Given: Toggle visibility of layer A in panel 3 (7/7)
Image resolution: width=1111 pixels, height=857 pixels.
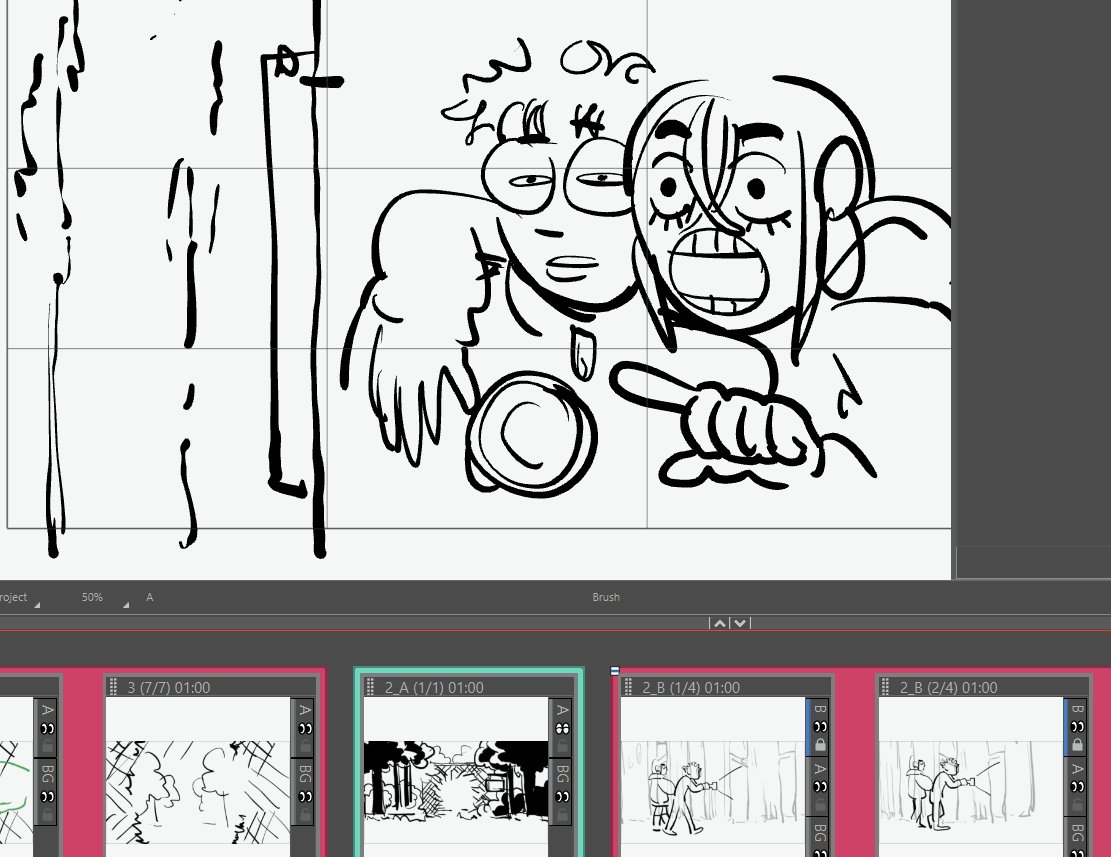Looking at the screenshot, I should [x=305, y=729].
